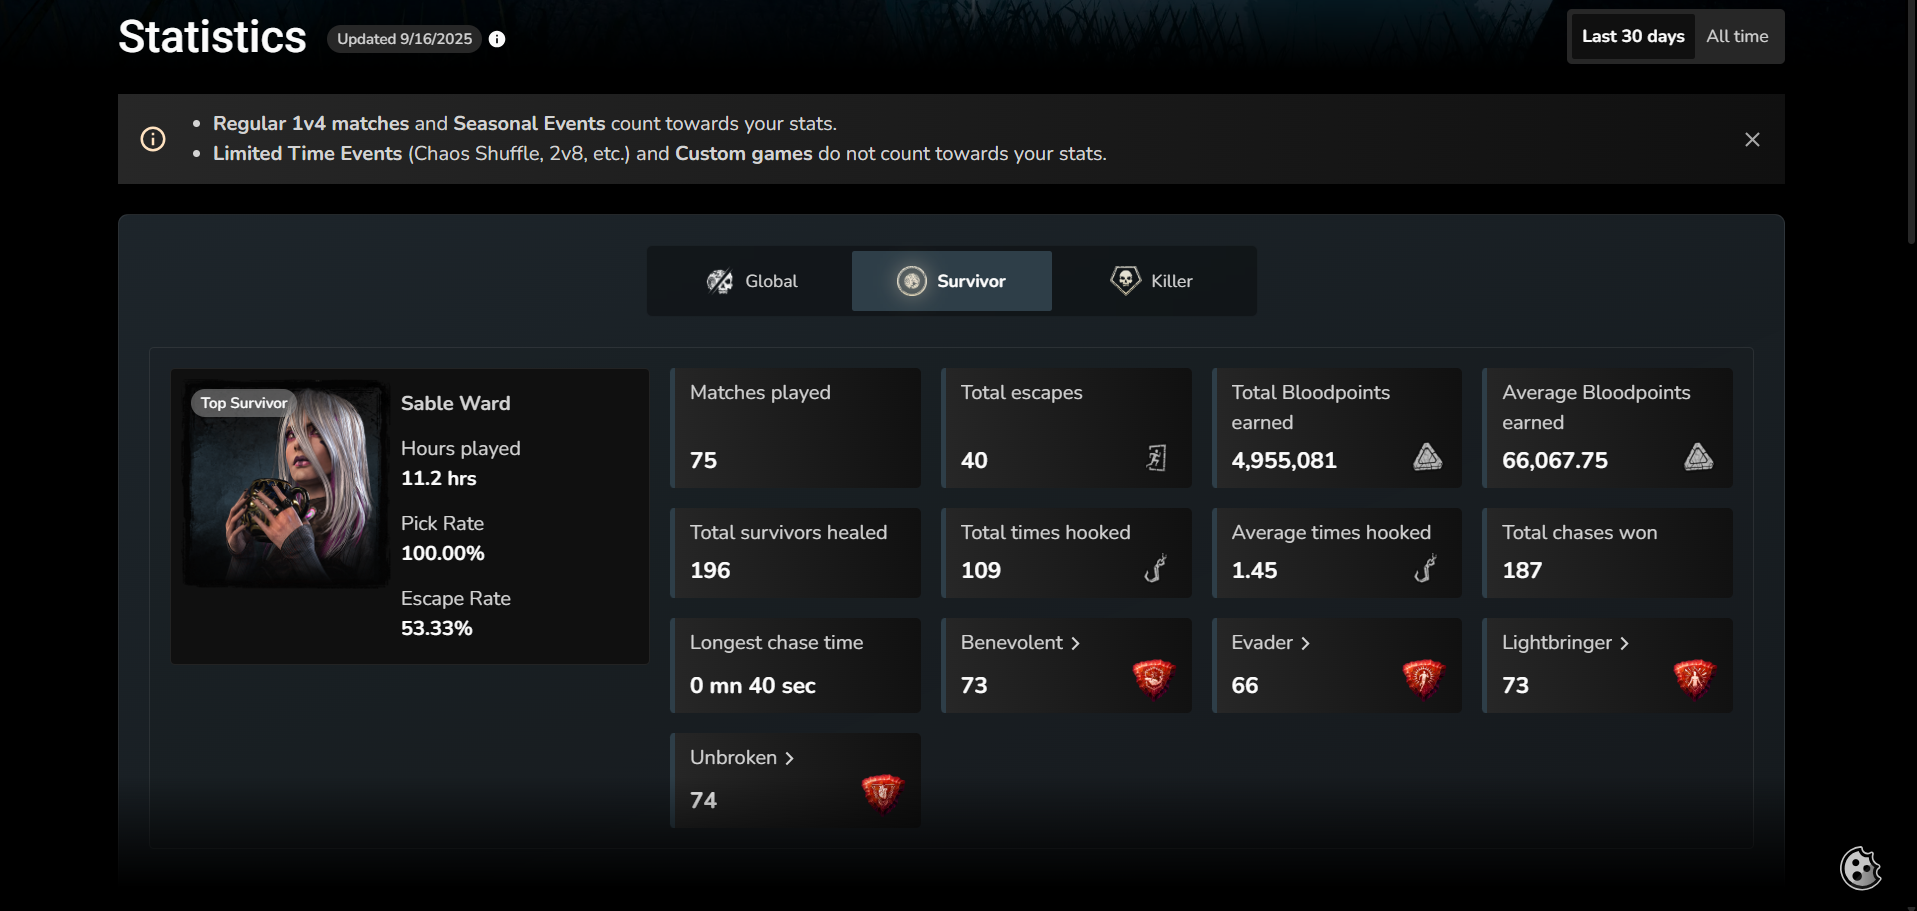Click the Average Bloodpoints earned icon

(x=1698, y=458)
